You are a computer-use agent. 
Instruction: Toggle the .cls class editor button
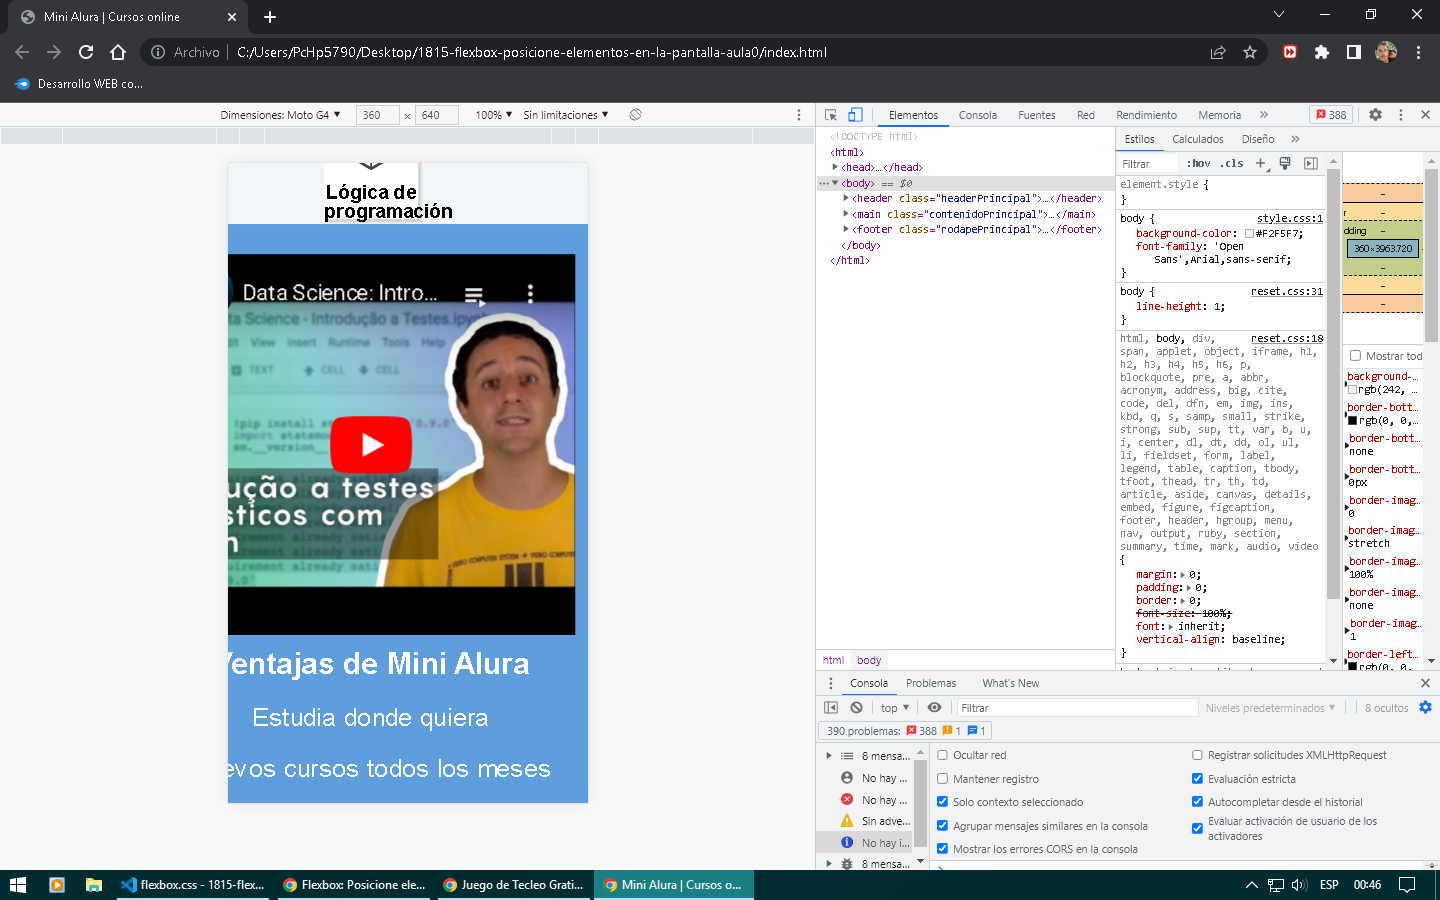coord(1232,163)
